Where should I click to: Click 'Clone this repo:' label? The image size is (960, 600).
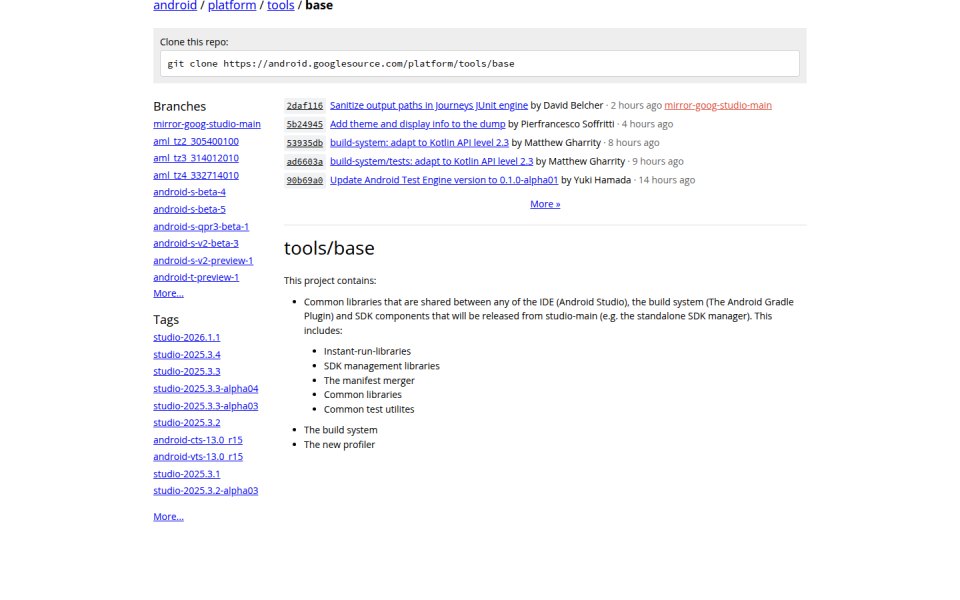(194, 42)
